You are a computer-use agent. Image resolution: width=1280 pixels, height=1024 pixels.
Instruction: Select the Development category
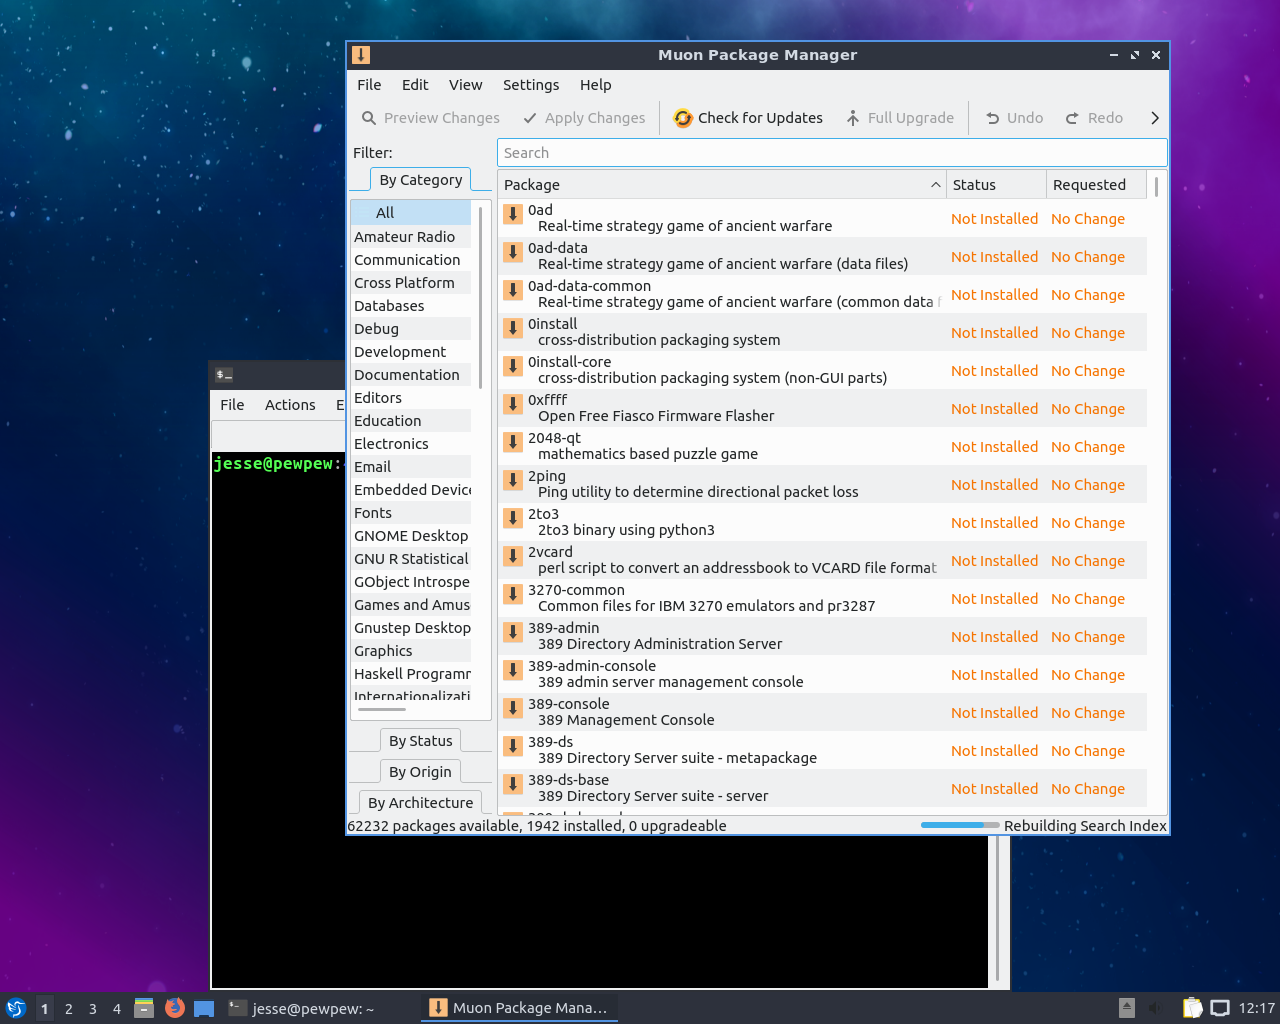411,352
